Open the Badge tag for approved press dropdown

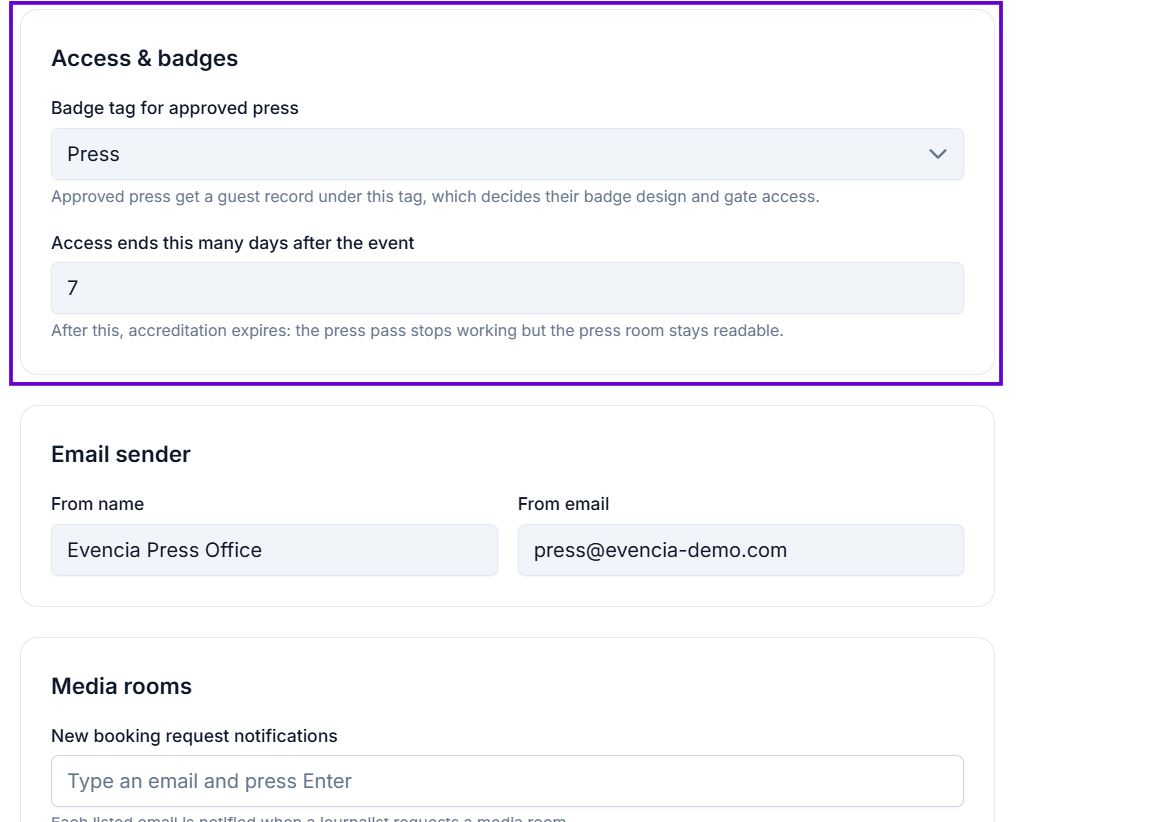507,154
